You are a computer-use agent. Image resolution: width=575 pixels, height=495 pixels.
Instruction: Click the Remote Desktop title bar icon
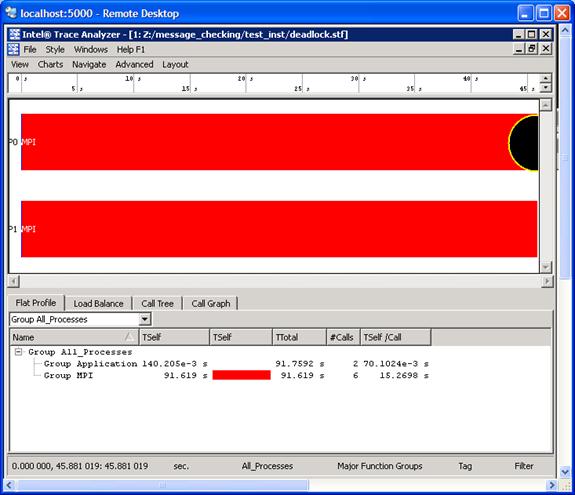(x=11, y=13)
